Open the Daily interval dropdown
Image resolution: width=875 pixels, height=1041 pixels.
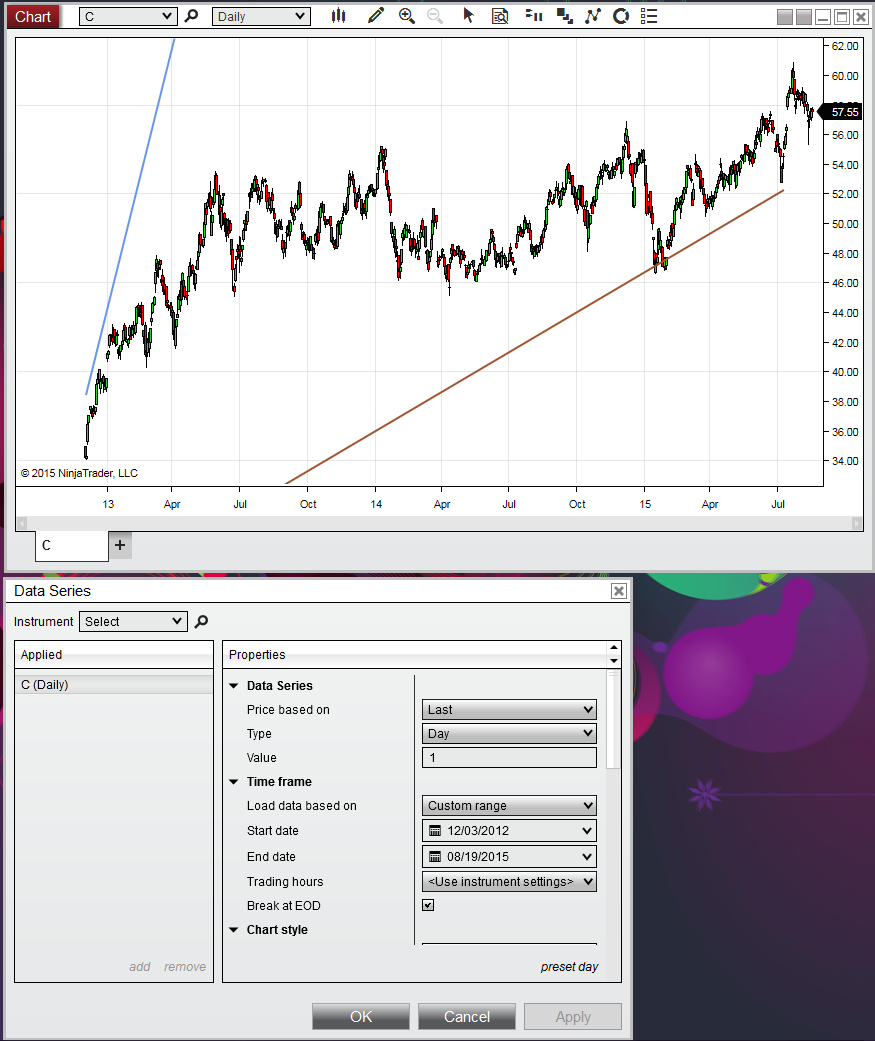[x=262, y=17]
